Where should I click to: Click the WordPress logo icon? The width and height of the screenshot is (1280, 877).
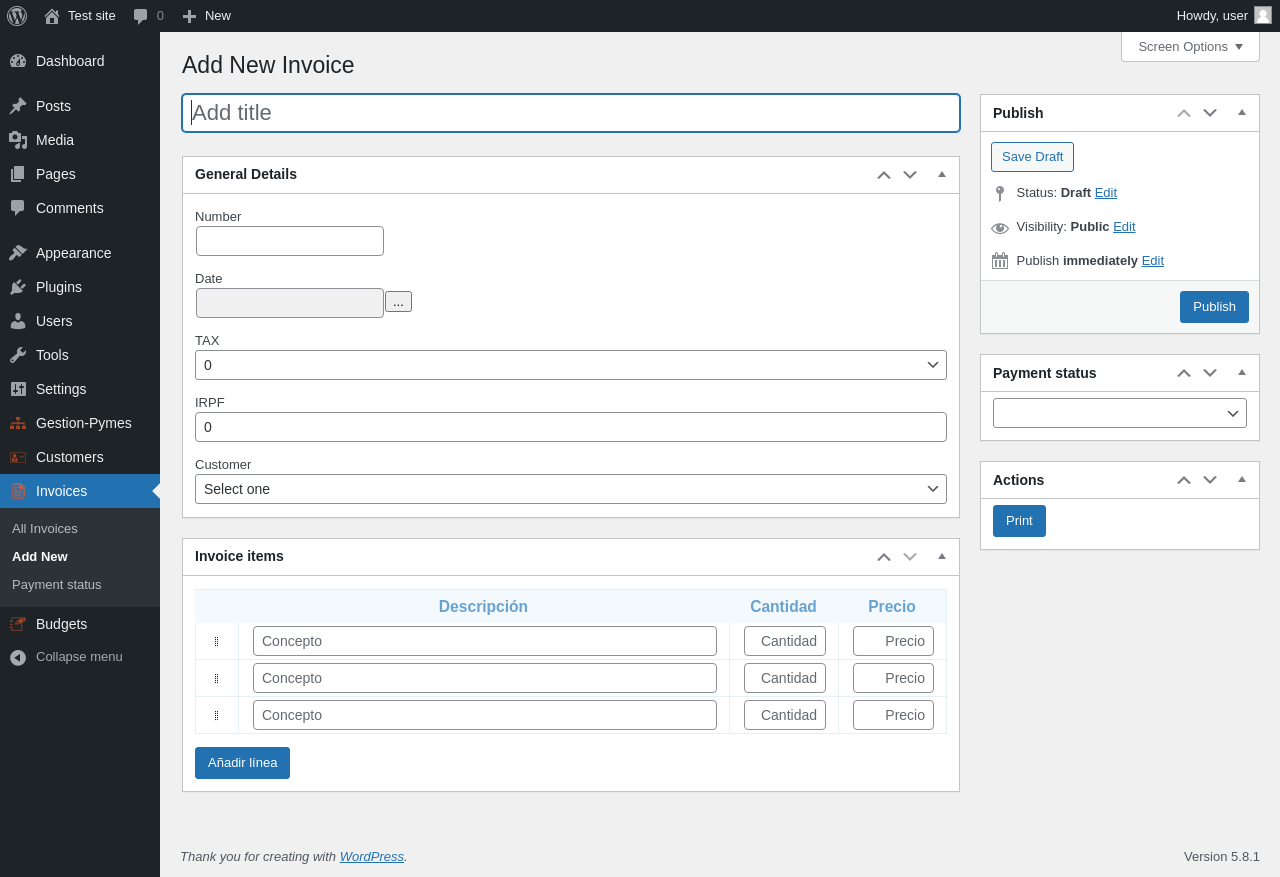[17, 16]
